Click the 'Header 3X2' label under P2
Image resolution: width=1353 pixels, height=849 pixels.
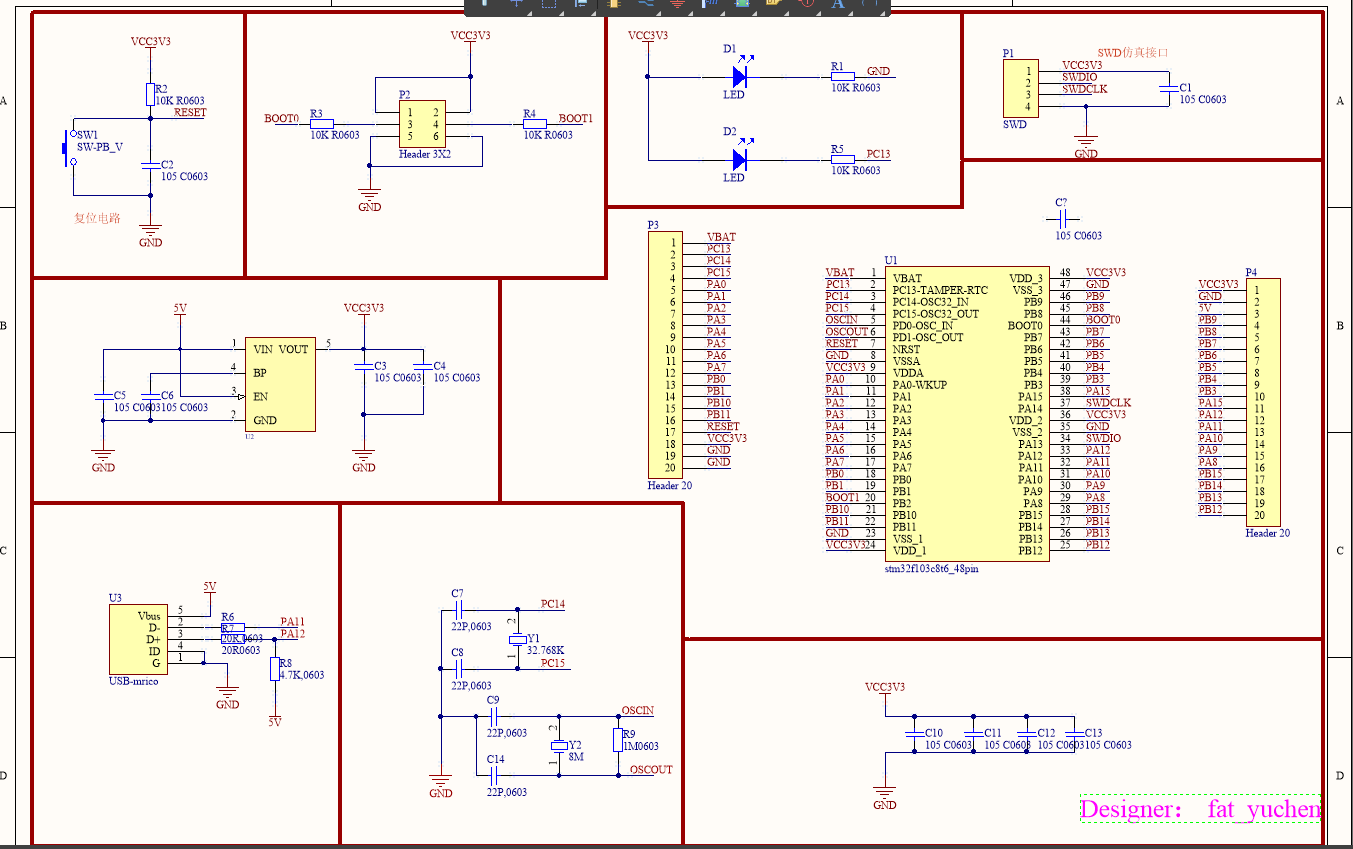click(425, 155)
